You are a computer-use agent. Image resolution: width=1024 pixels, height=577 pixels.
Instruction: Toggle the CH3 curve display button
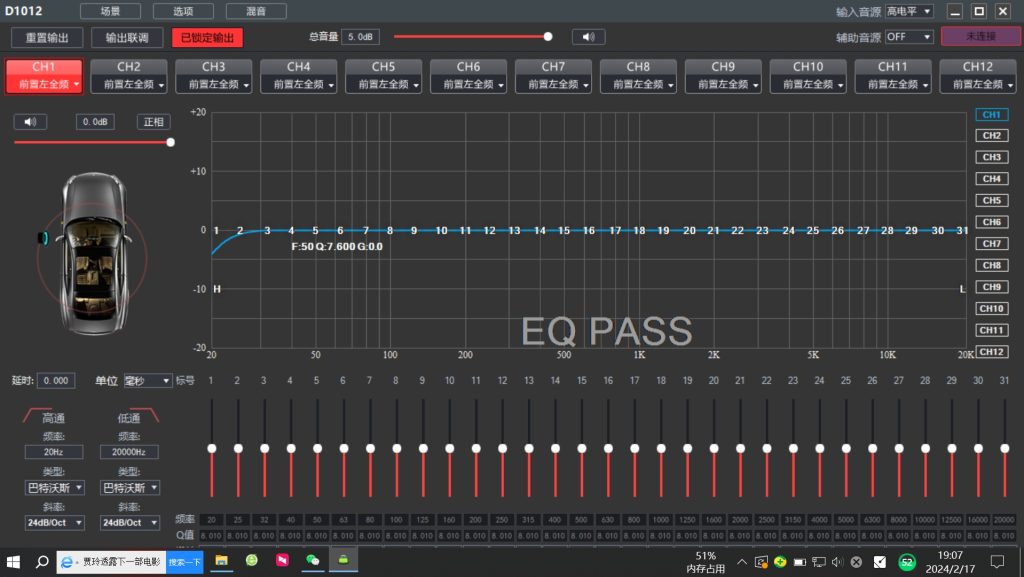pos(991,157)
